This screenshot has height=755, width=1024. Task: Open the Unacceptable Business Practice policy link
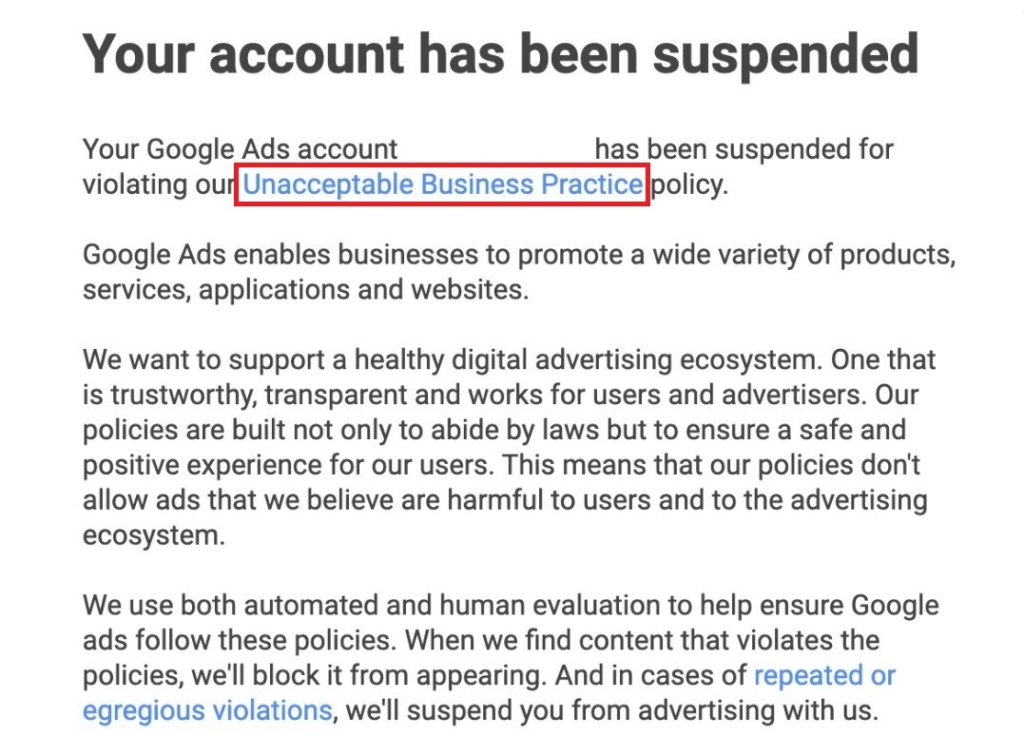click(442, 185)
